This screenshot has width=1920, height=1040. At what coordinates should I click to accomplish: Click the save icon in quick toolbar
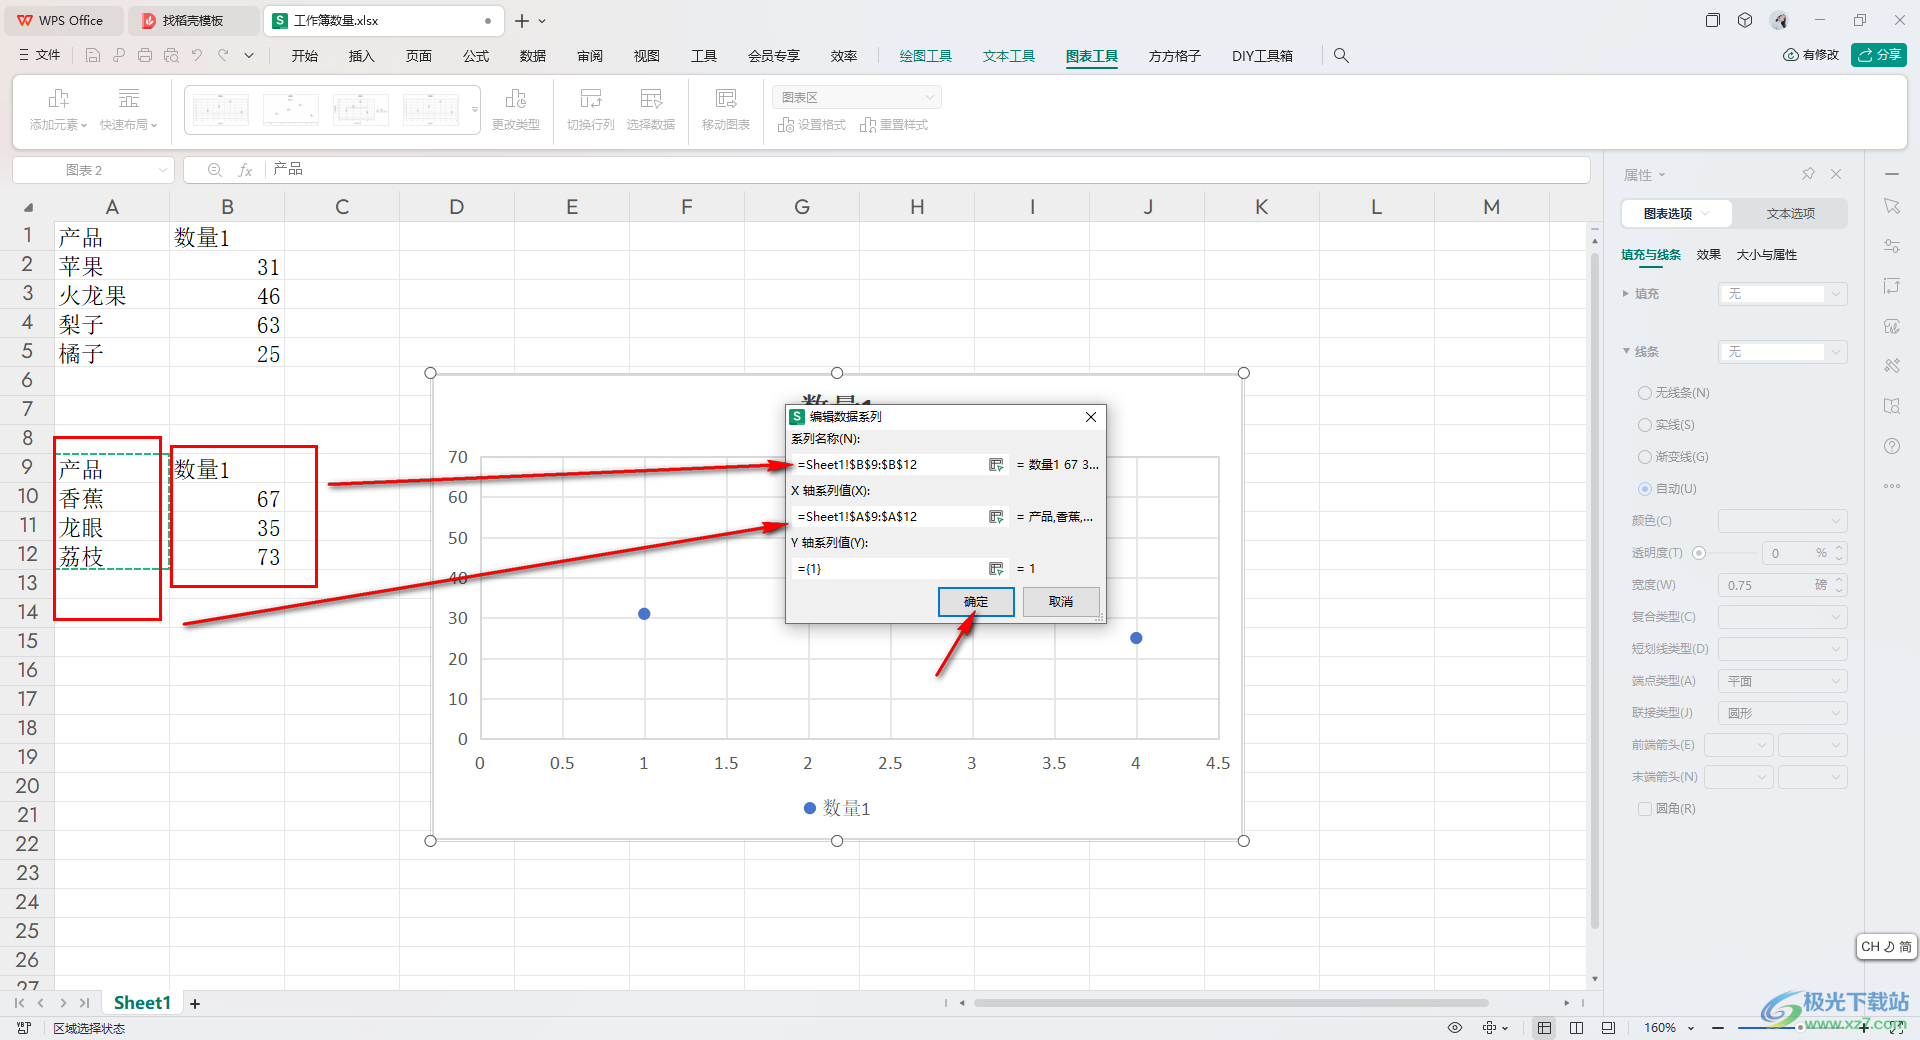click(x=93, y=56)
